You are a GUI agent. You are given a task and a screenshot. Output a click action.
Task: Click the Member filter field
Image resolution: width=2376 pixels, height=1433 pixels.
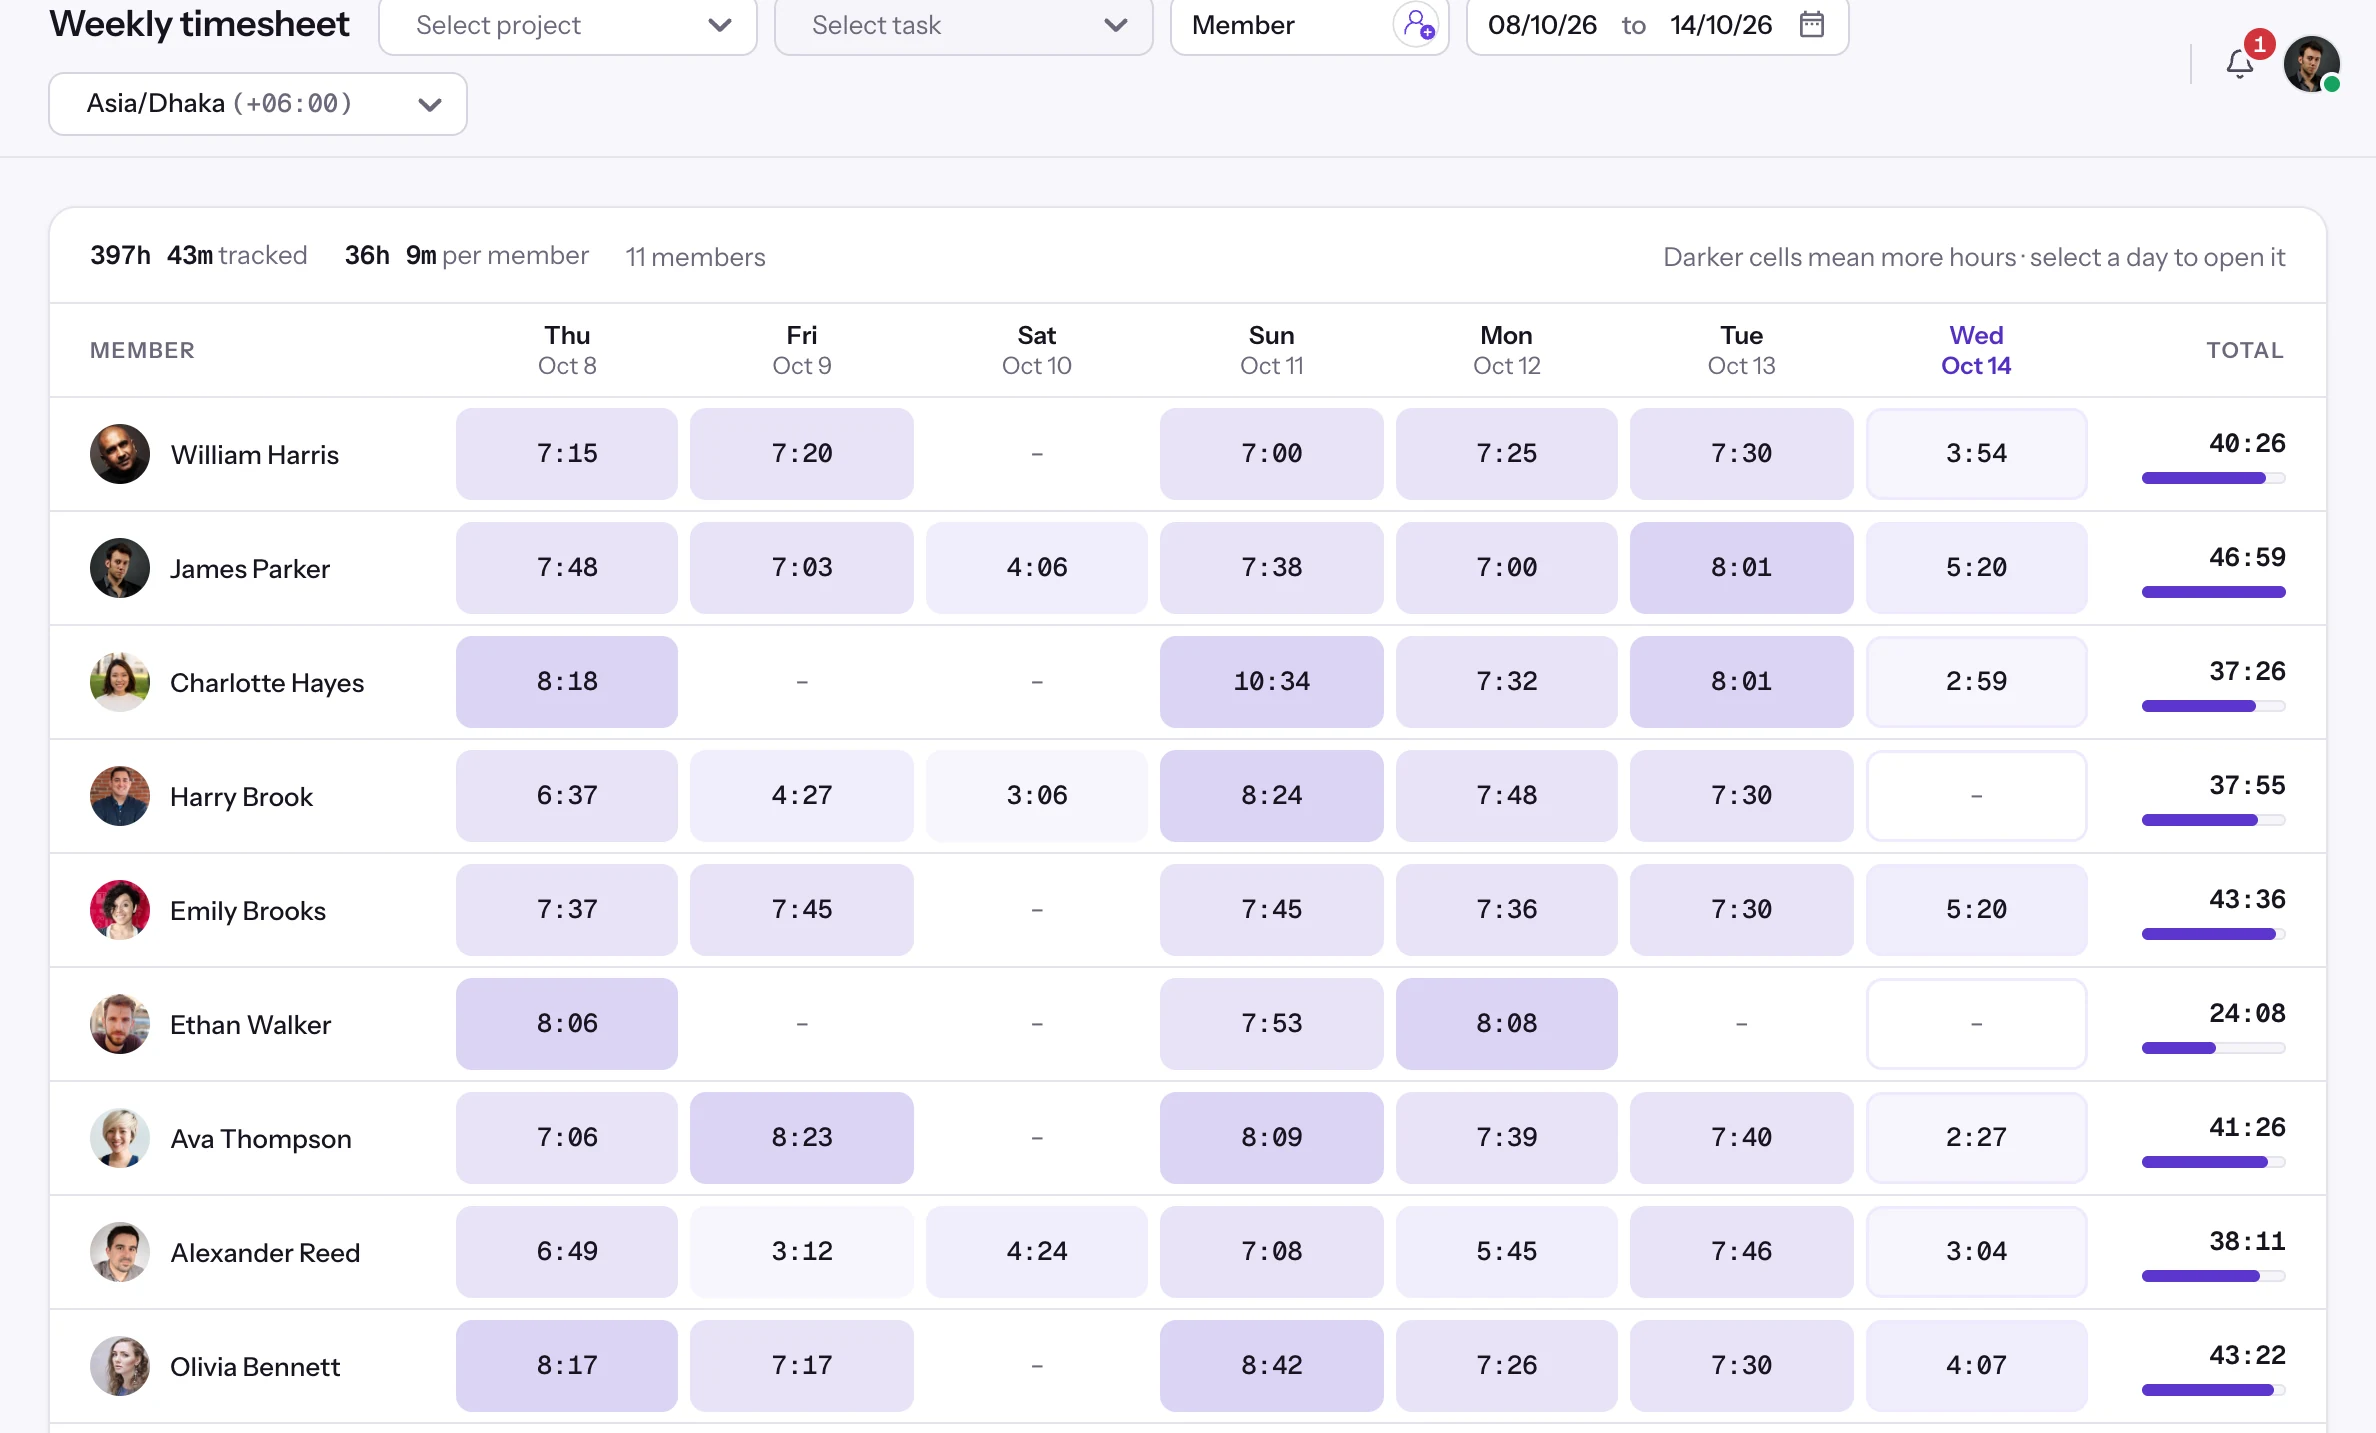1310,25
